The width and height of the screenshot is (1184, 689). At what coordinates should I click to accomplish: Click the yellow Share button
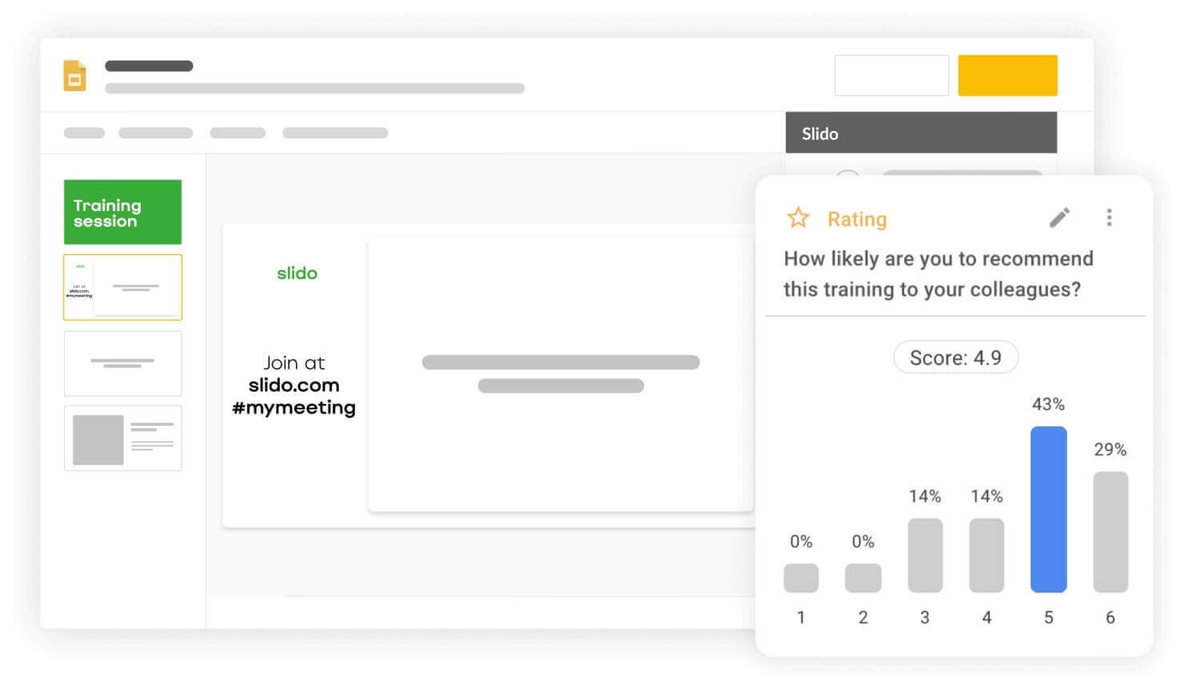coord(1007,75)
